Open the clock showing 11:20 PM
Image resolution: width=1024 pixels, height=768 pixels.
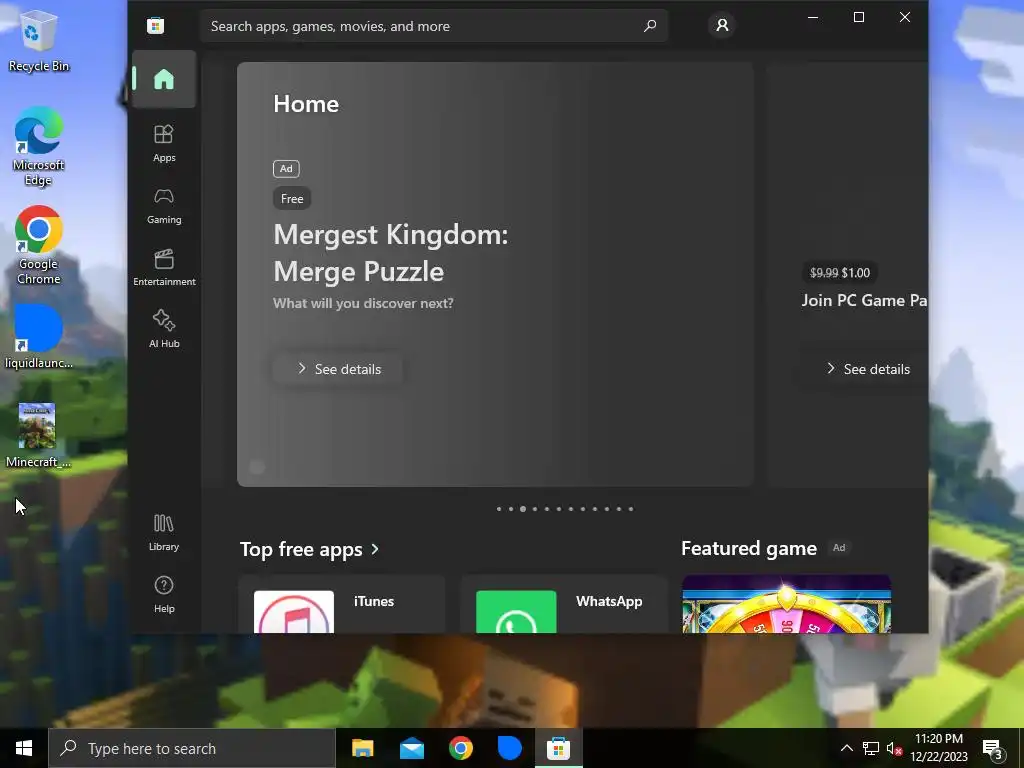pyautogui.click(x=939, y=748)
